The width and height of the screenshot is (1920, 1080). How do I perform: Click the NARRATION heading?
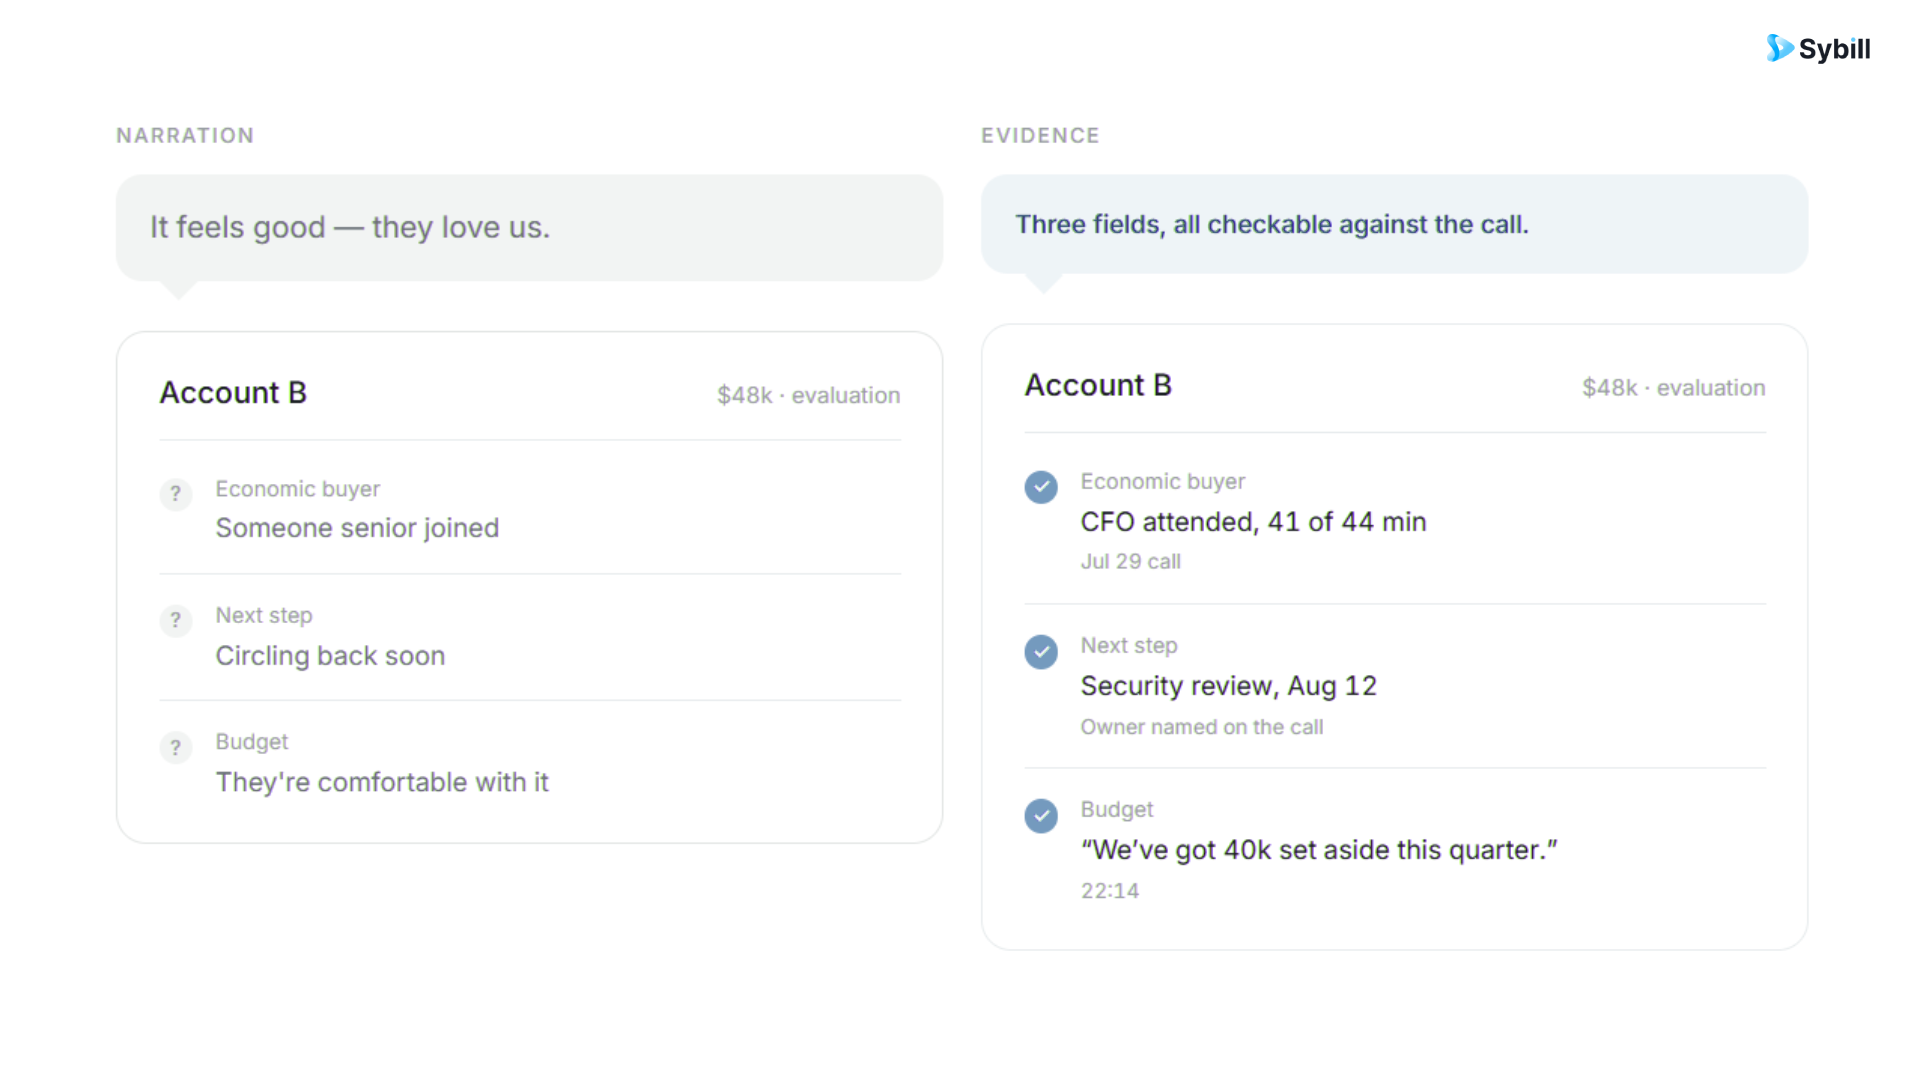click(185, 136)
